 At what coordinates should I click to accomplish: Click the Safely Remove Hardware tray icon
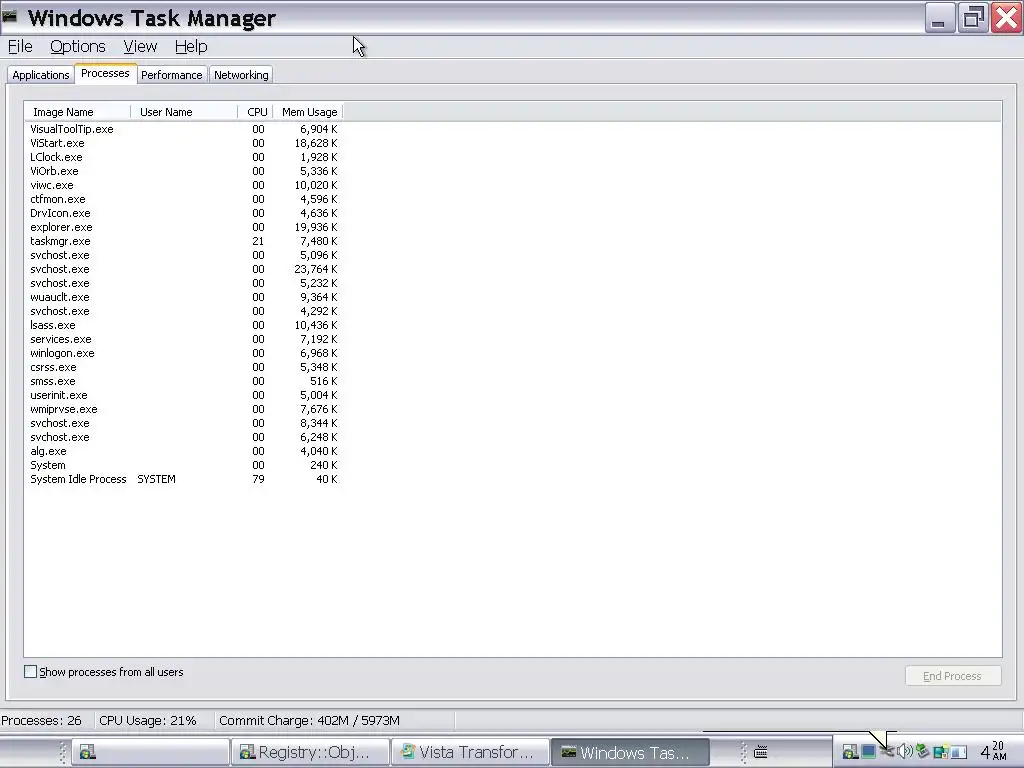pyautogui.click(x=922, y=751)
